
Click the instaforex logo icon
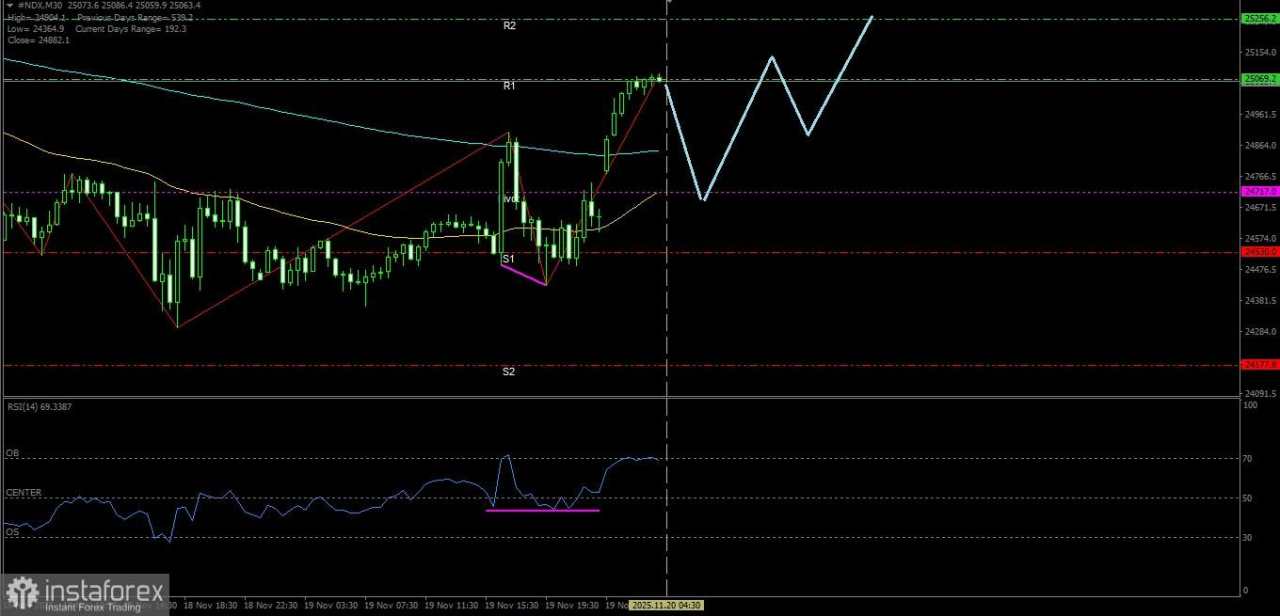pos(20,593)
